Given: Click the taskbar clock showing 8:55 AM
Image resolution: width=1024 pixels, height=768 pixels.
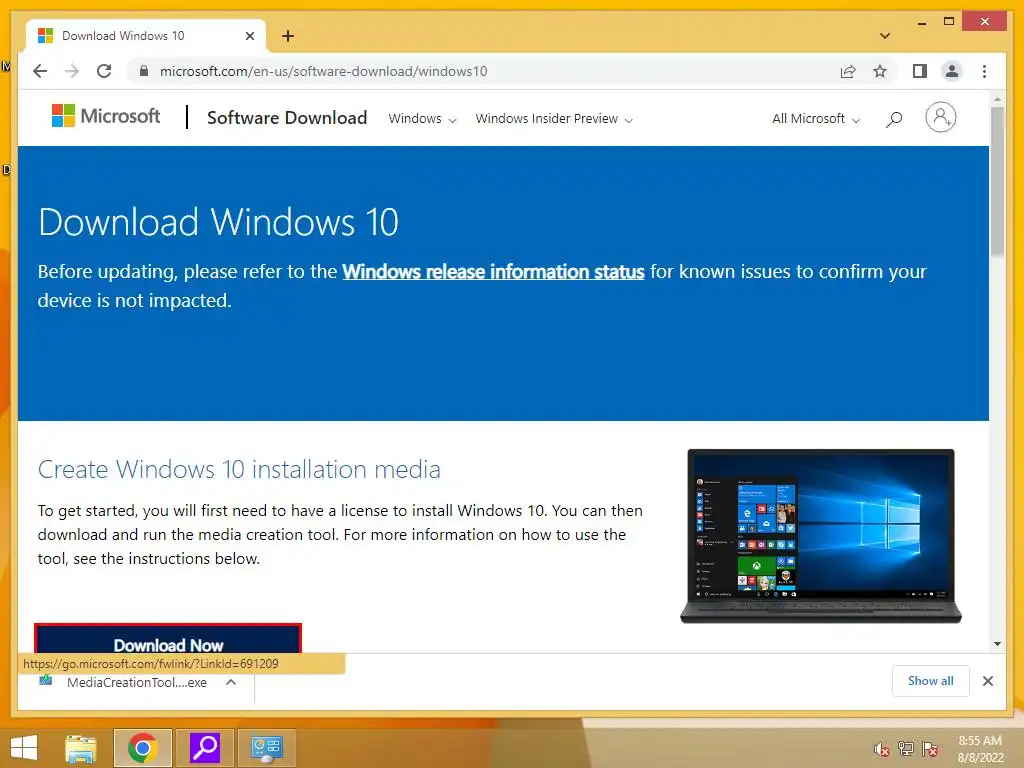Looking at the screenshot, I should 980,749.
